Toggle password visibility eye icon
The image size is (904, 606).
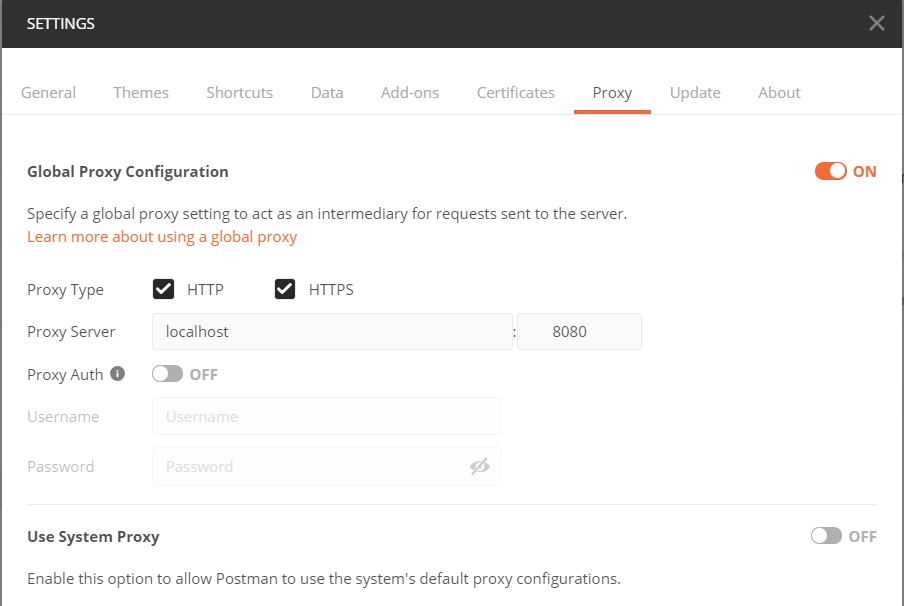pyautogui.click(x=480, y=466)
